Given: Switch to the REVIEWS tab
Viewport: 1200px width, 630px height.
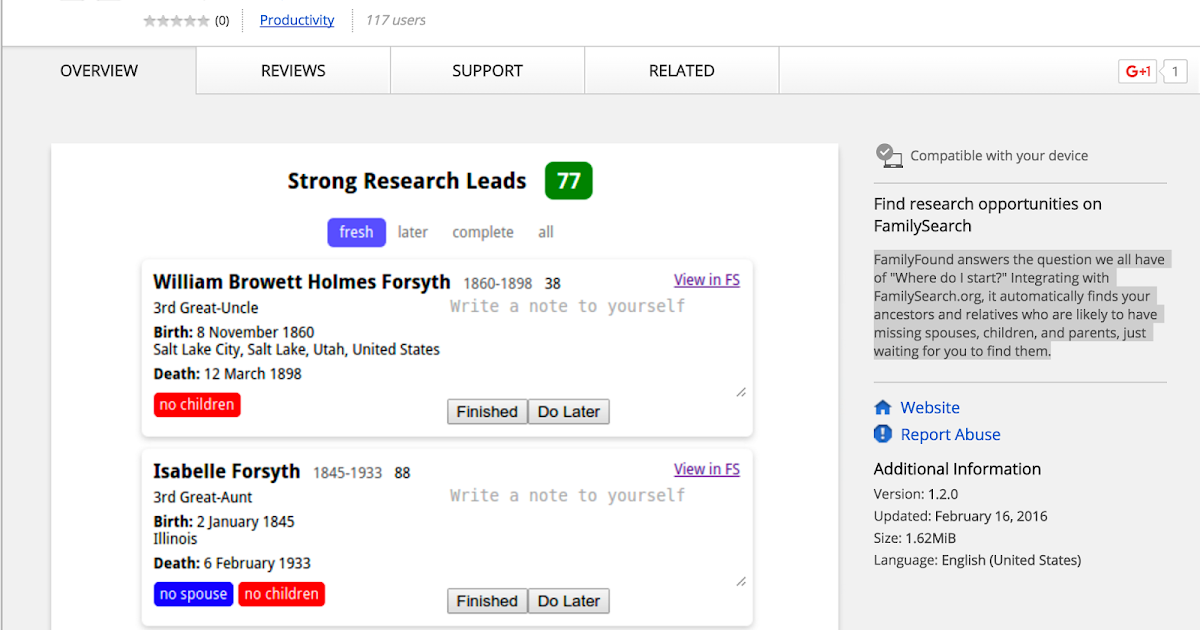Looking at the screenshot, I should click(292, 70).
